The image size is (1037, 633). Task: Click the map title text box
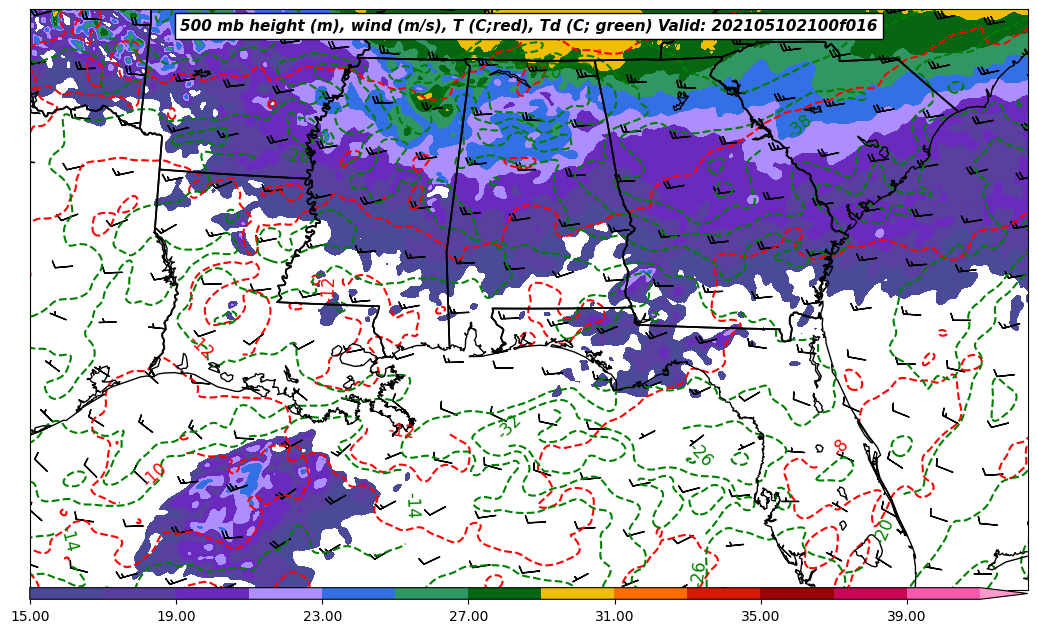528,26
